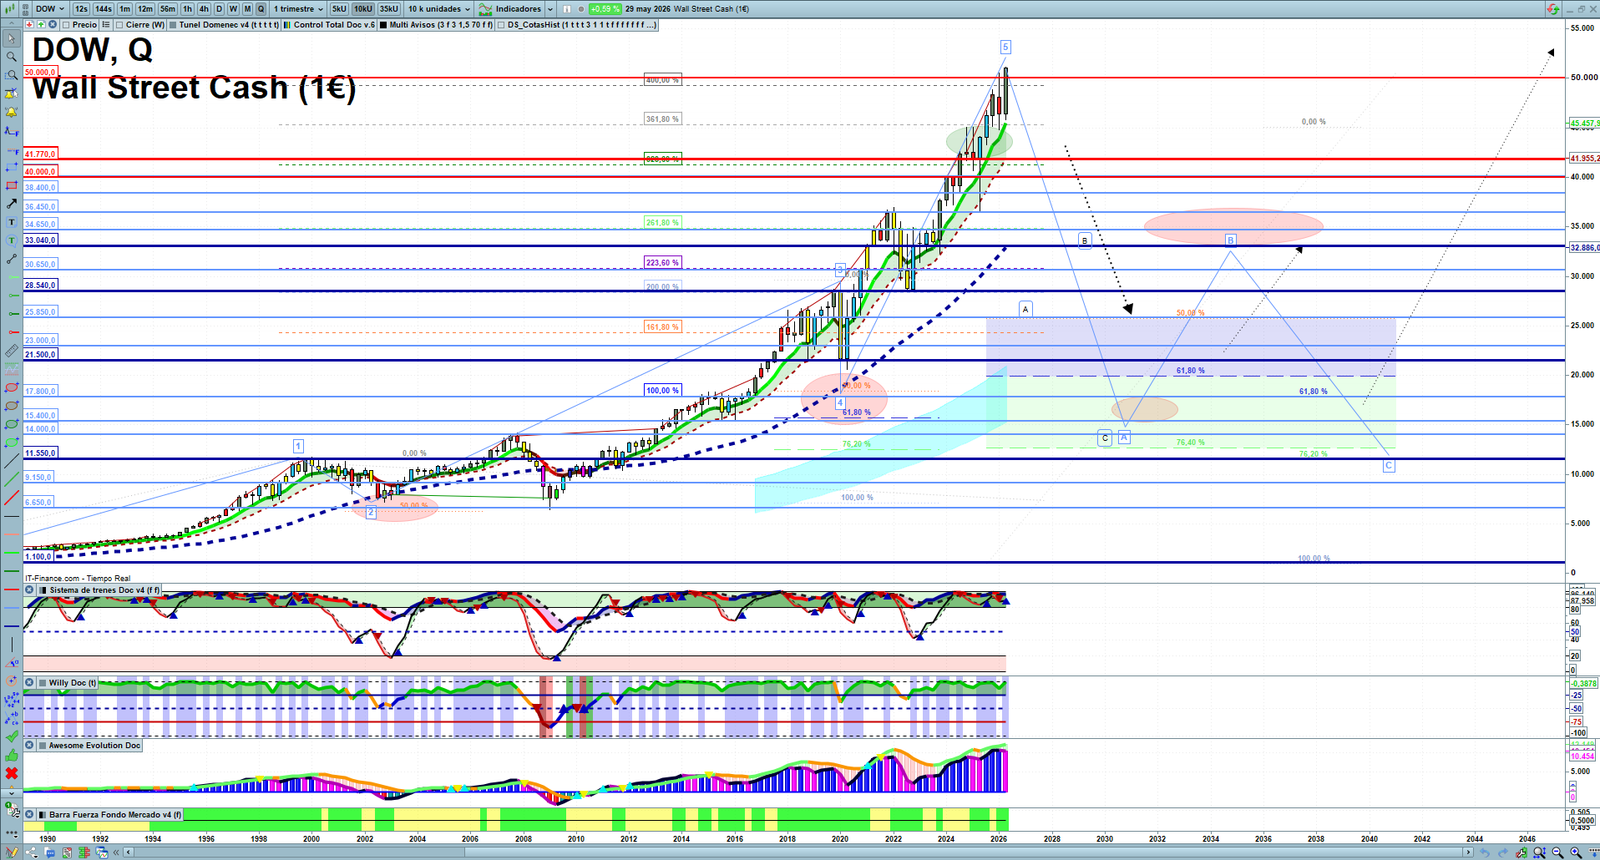Choose the first text T tool
Screen dimensions: 1600x860
[x=11, y=222]
